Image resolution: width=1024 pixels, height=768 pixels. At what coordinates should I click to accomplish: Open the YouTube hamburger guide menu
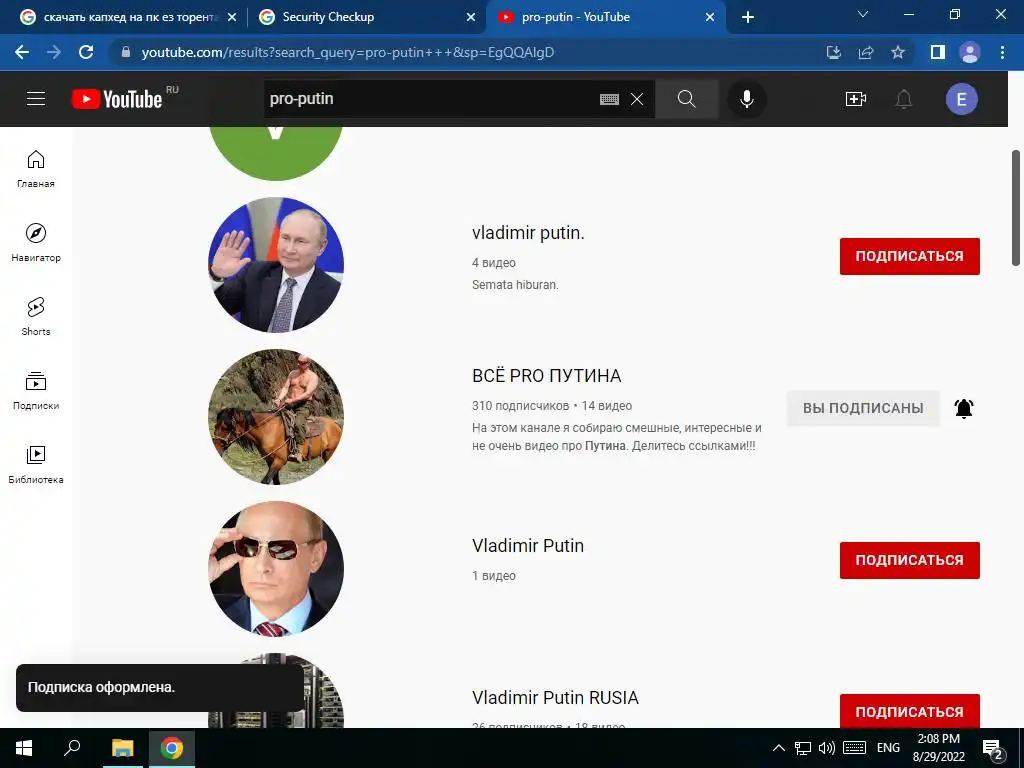coord(36,99)
